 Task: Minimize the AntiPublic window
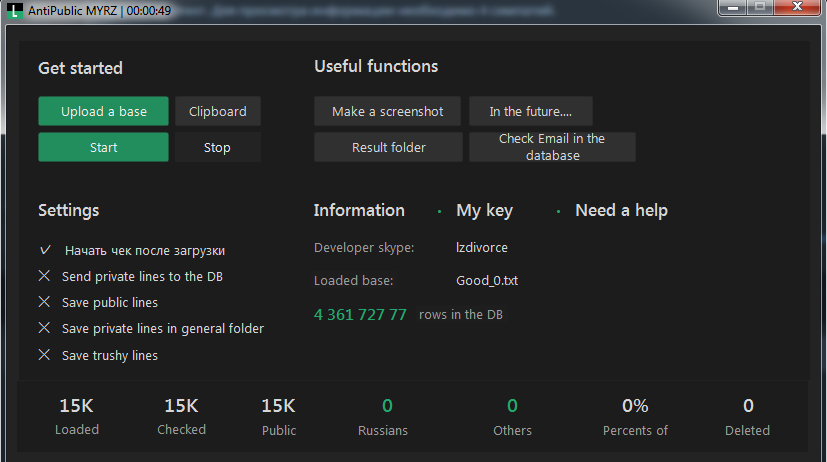point(736,8)
